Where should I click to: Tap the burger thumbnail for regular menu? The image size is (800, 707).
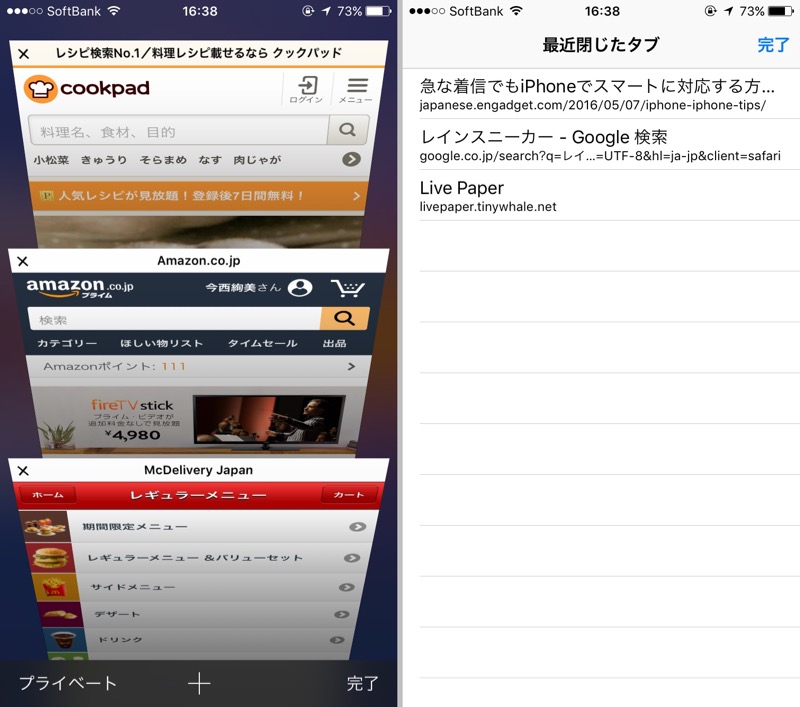click(50, 558)
